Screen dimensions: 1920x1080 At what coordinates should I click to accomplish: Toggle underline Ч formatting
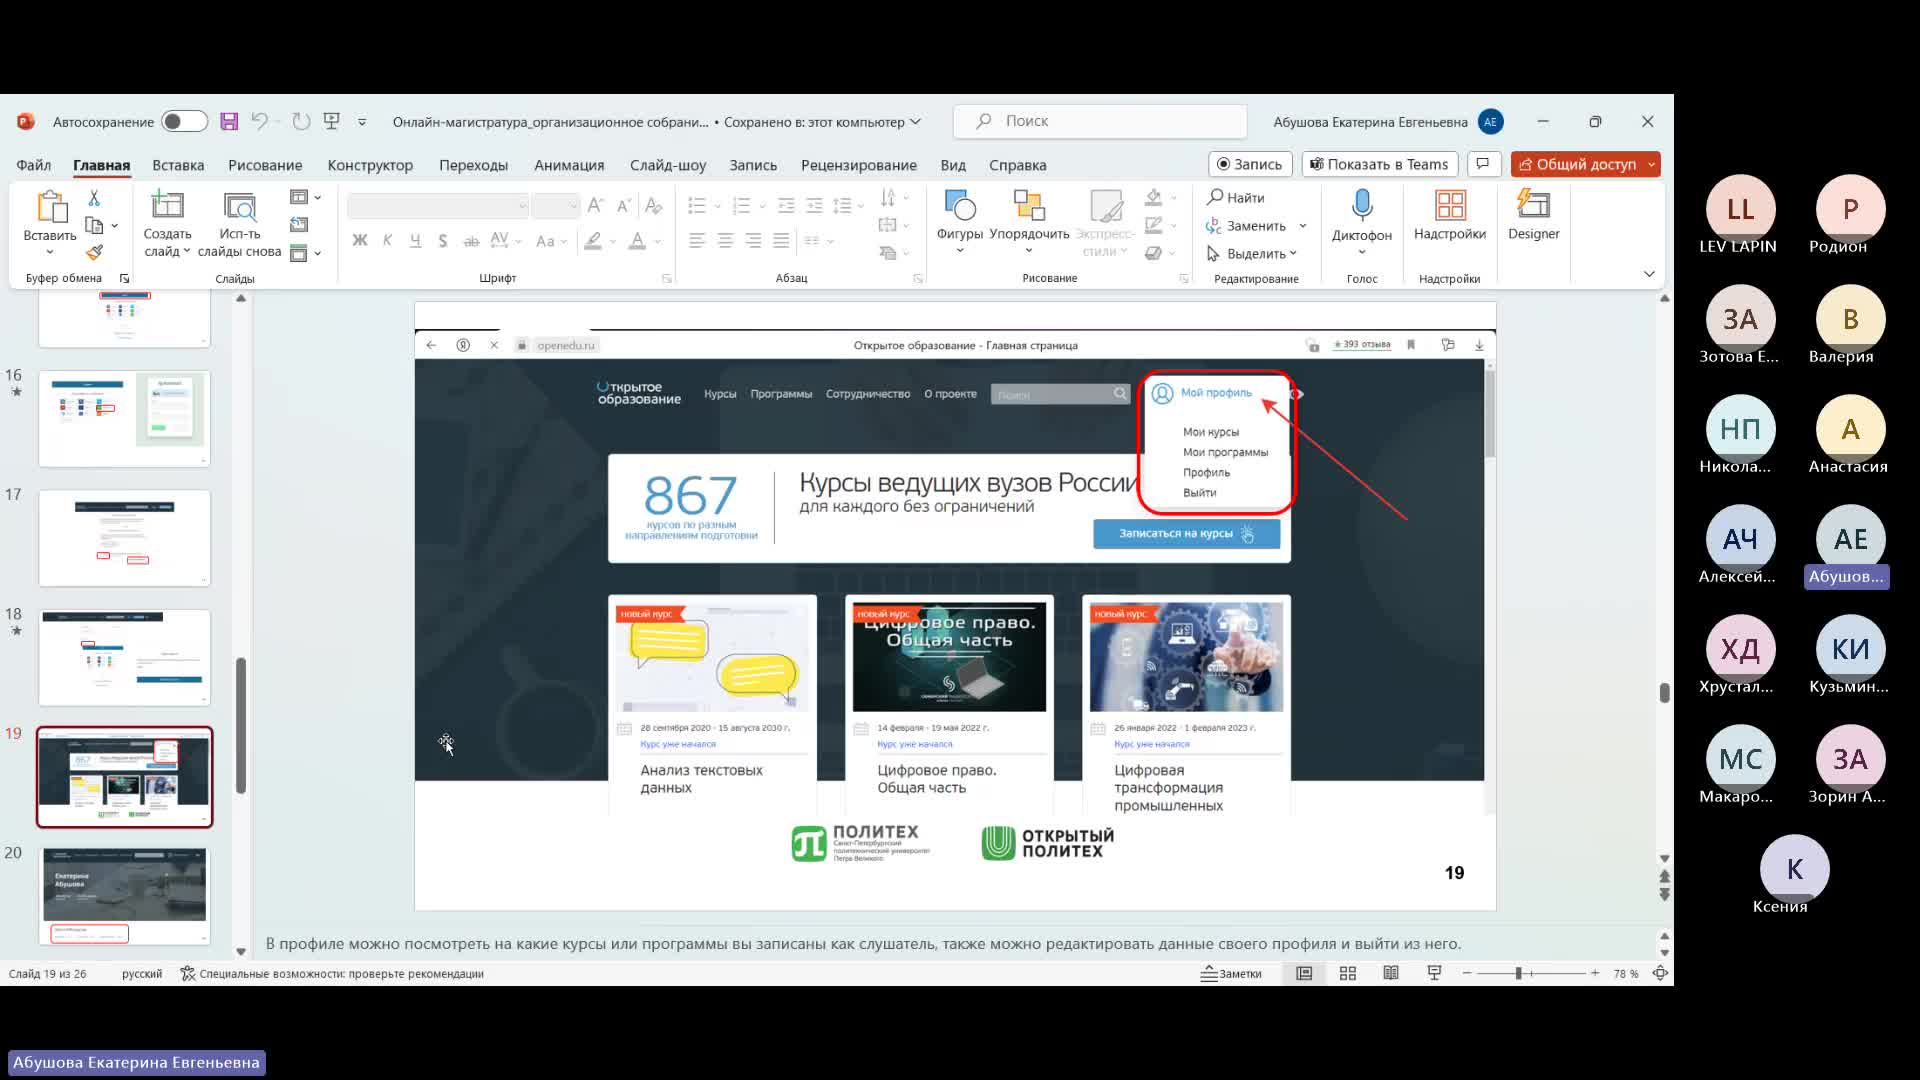415,241
